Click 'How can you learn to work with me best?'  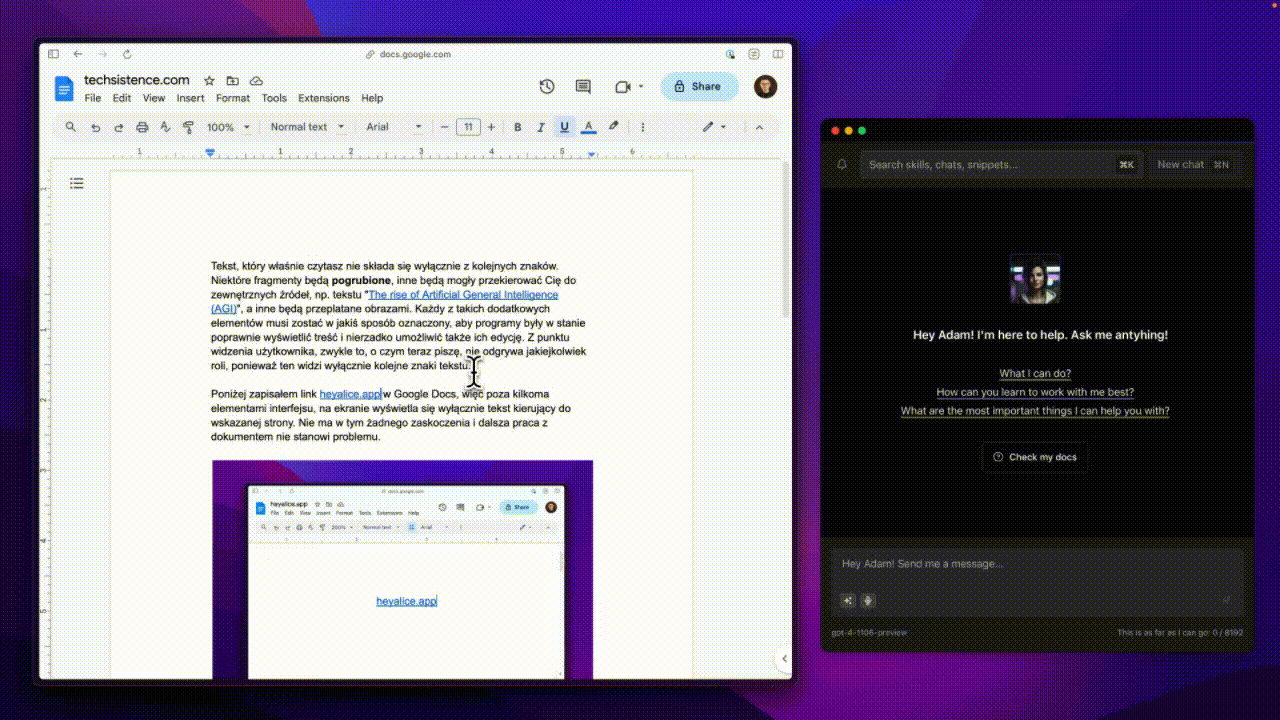(1035, 392)
